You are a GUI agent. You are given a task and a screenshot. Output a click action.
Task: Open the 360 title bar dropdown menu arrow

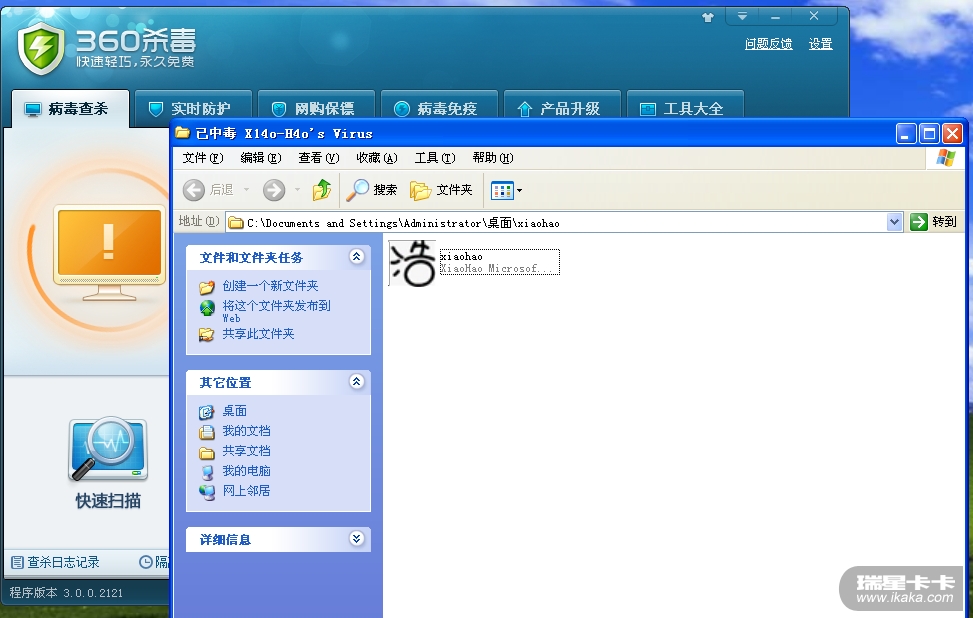tap(742, 17)
